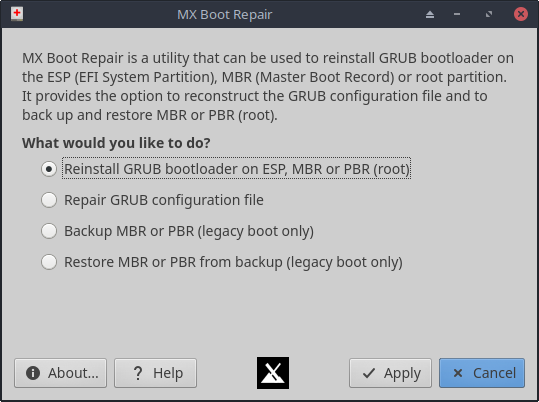Open the About dialog
The image size is (539, 402).
pyautogui.click(x=60, y=373)
